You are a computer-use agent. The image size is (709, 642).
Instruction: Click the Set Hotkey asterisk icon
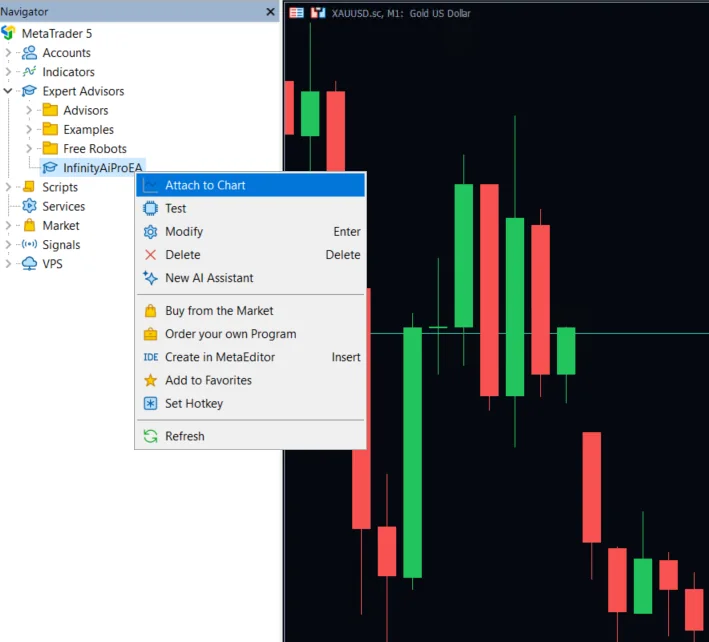pos(150,403)
